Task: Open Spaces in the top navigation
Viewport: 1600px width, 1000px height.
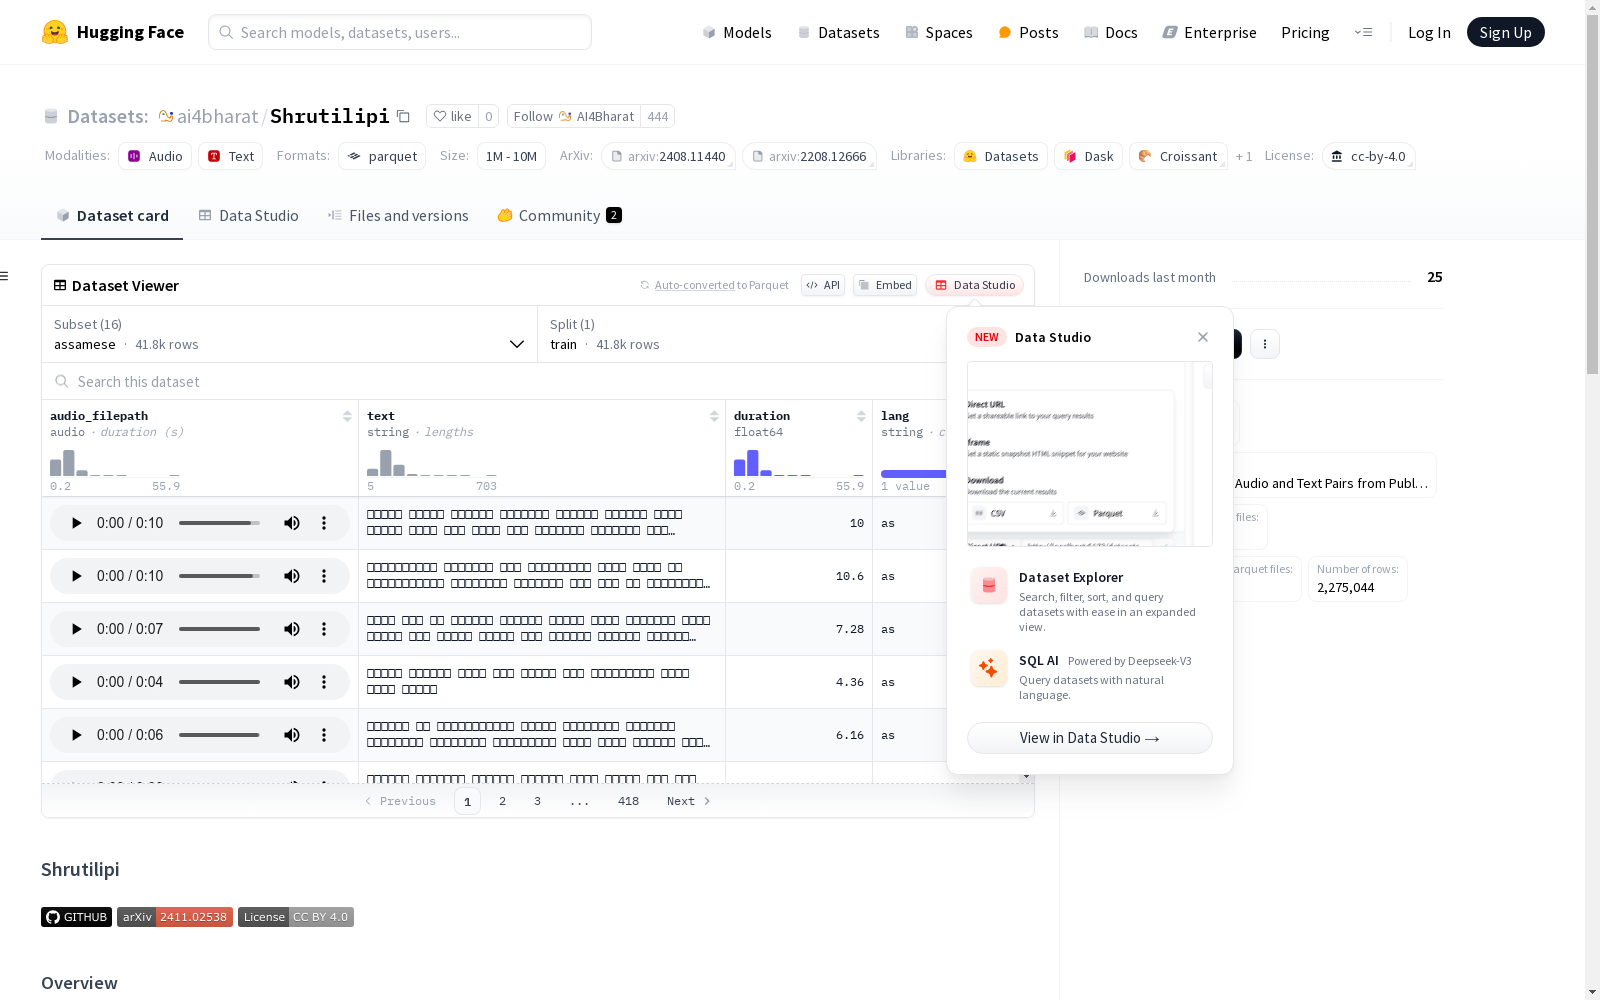Action: [939, 32]
